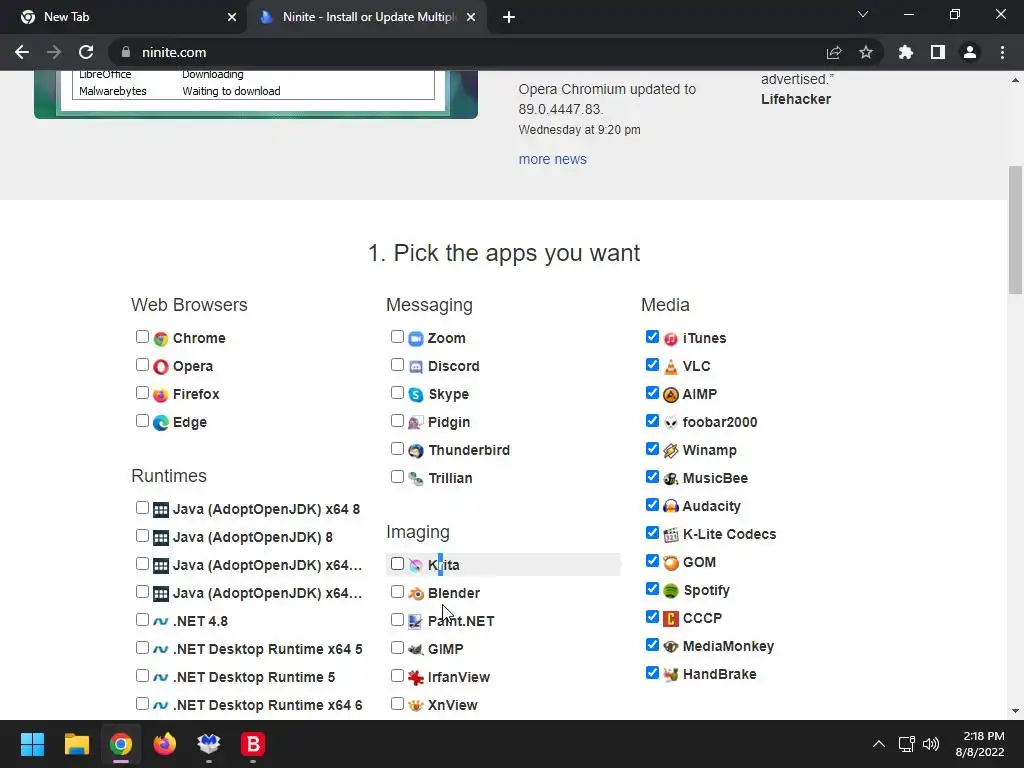Check the Krita checkbox
Image resolution: width=1024 pixels, height=768 pixels.
coord(397,564)
